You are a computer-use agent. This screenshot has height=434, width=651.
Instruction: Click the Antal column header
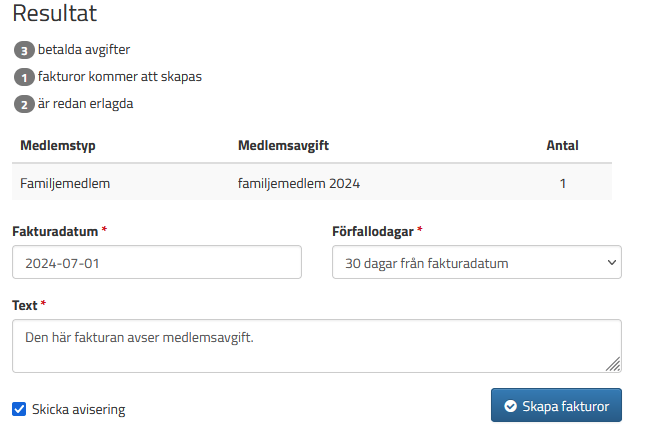pos(562,145)
